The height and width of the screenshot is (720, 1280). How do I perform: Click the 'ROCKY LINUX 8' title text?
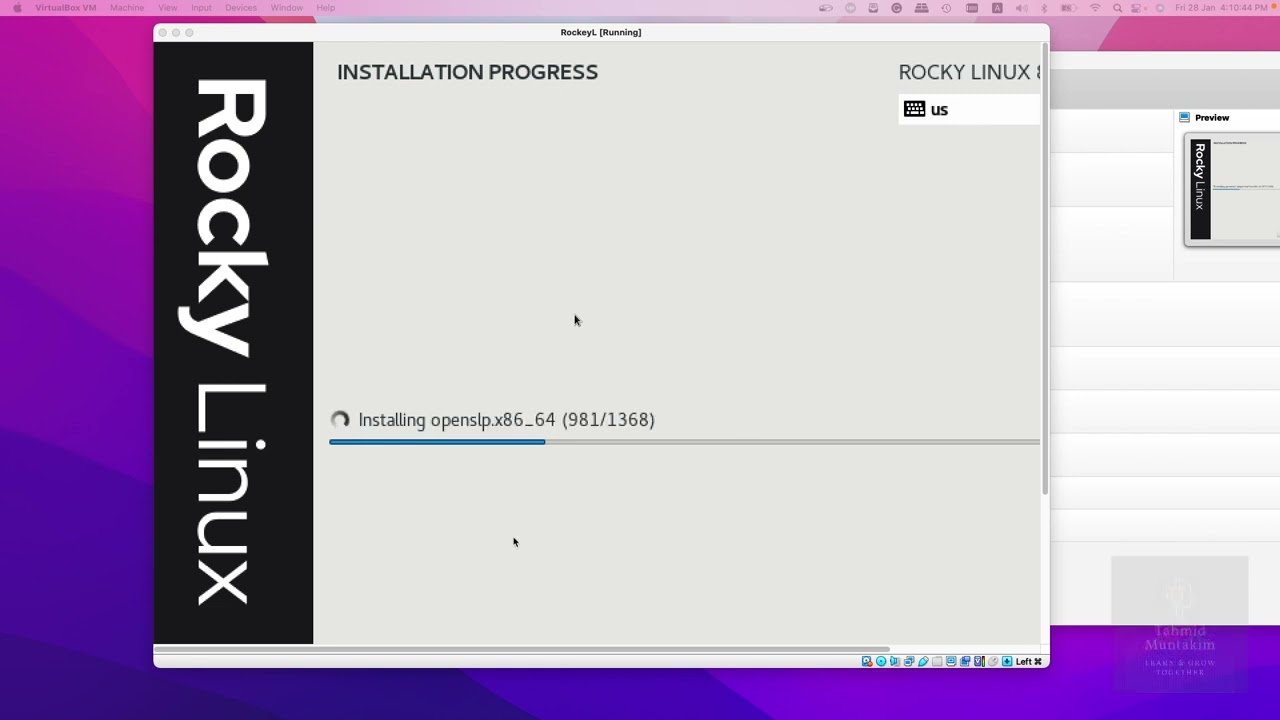(969, 72)
